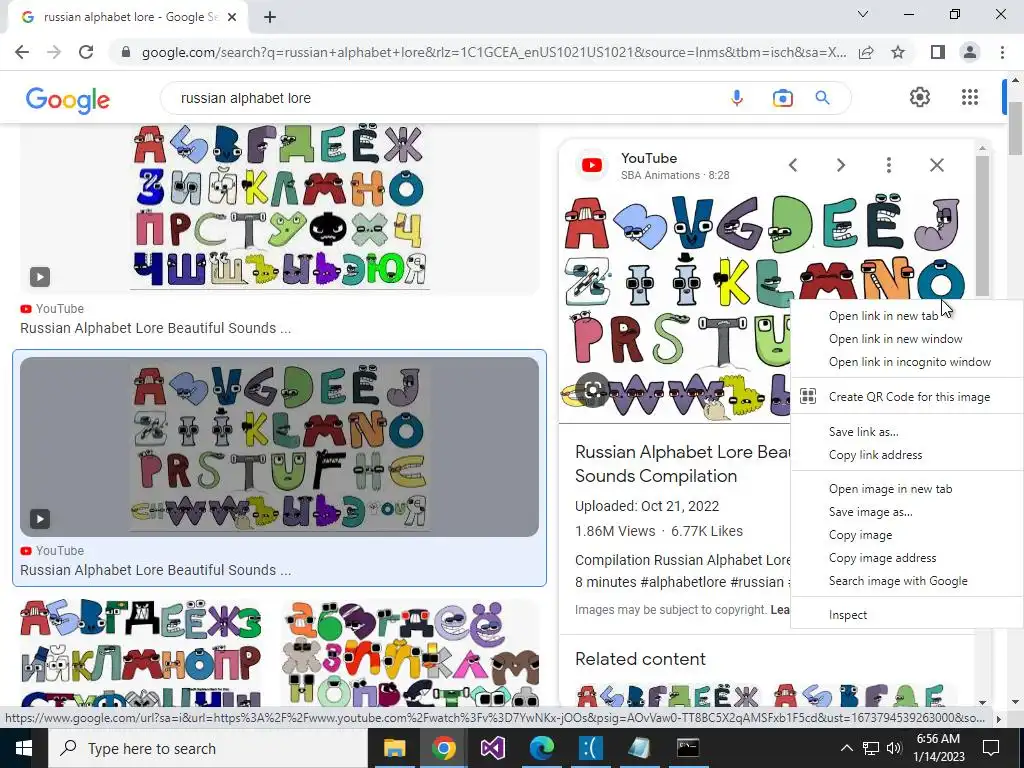This screenshot has width=1024, height=768.
Task: View site information lock icon
Action: (126, 52)
